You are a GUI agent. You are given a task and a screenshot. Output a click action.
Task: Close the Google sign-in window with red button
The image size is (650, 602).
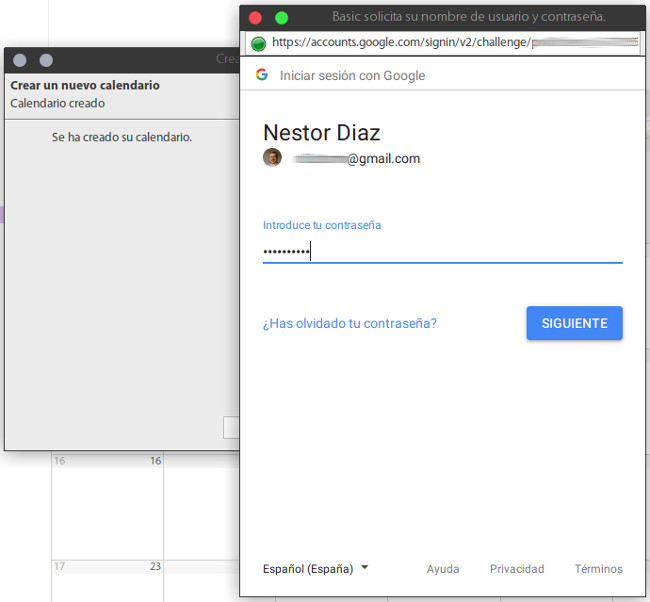click(255, 18)
